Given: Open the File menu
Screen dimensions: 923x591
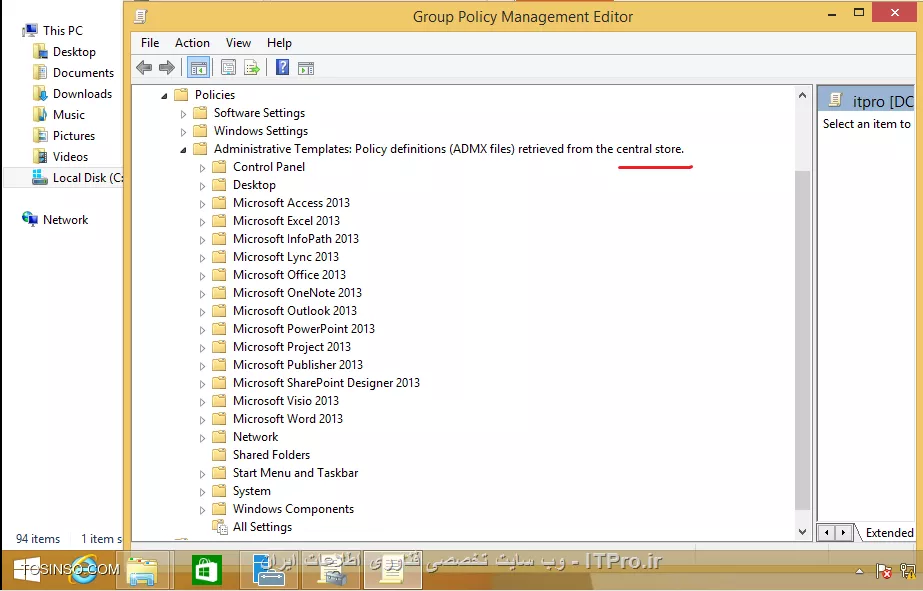Looking at the screenshot, I should pyautogui.click(x=150, y=43).
